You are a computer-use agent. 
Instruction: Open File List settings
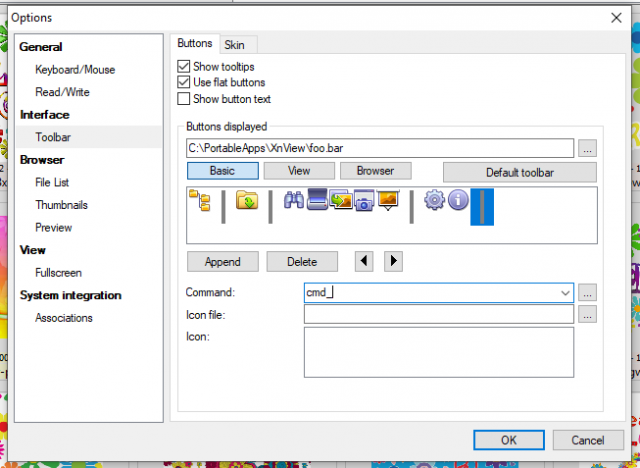[52, 182]
